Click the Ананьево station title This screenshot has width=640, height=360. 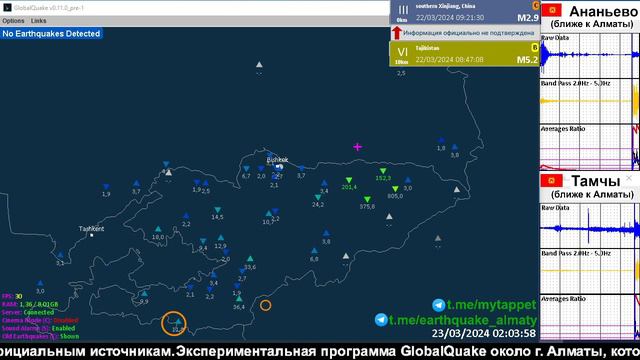tap(603, 11)
